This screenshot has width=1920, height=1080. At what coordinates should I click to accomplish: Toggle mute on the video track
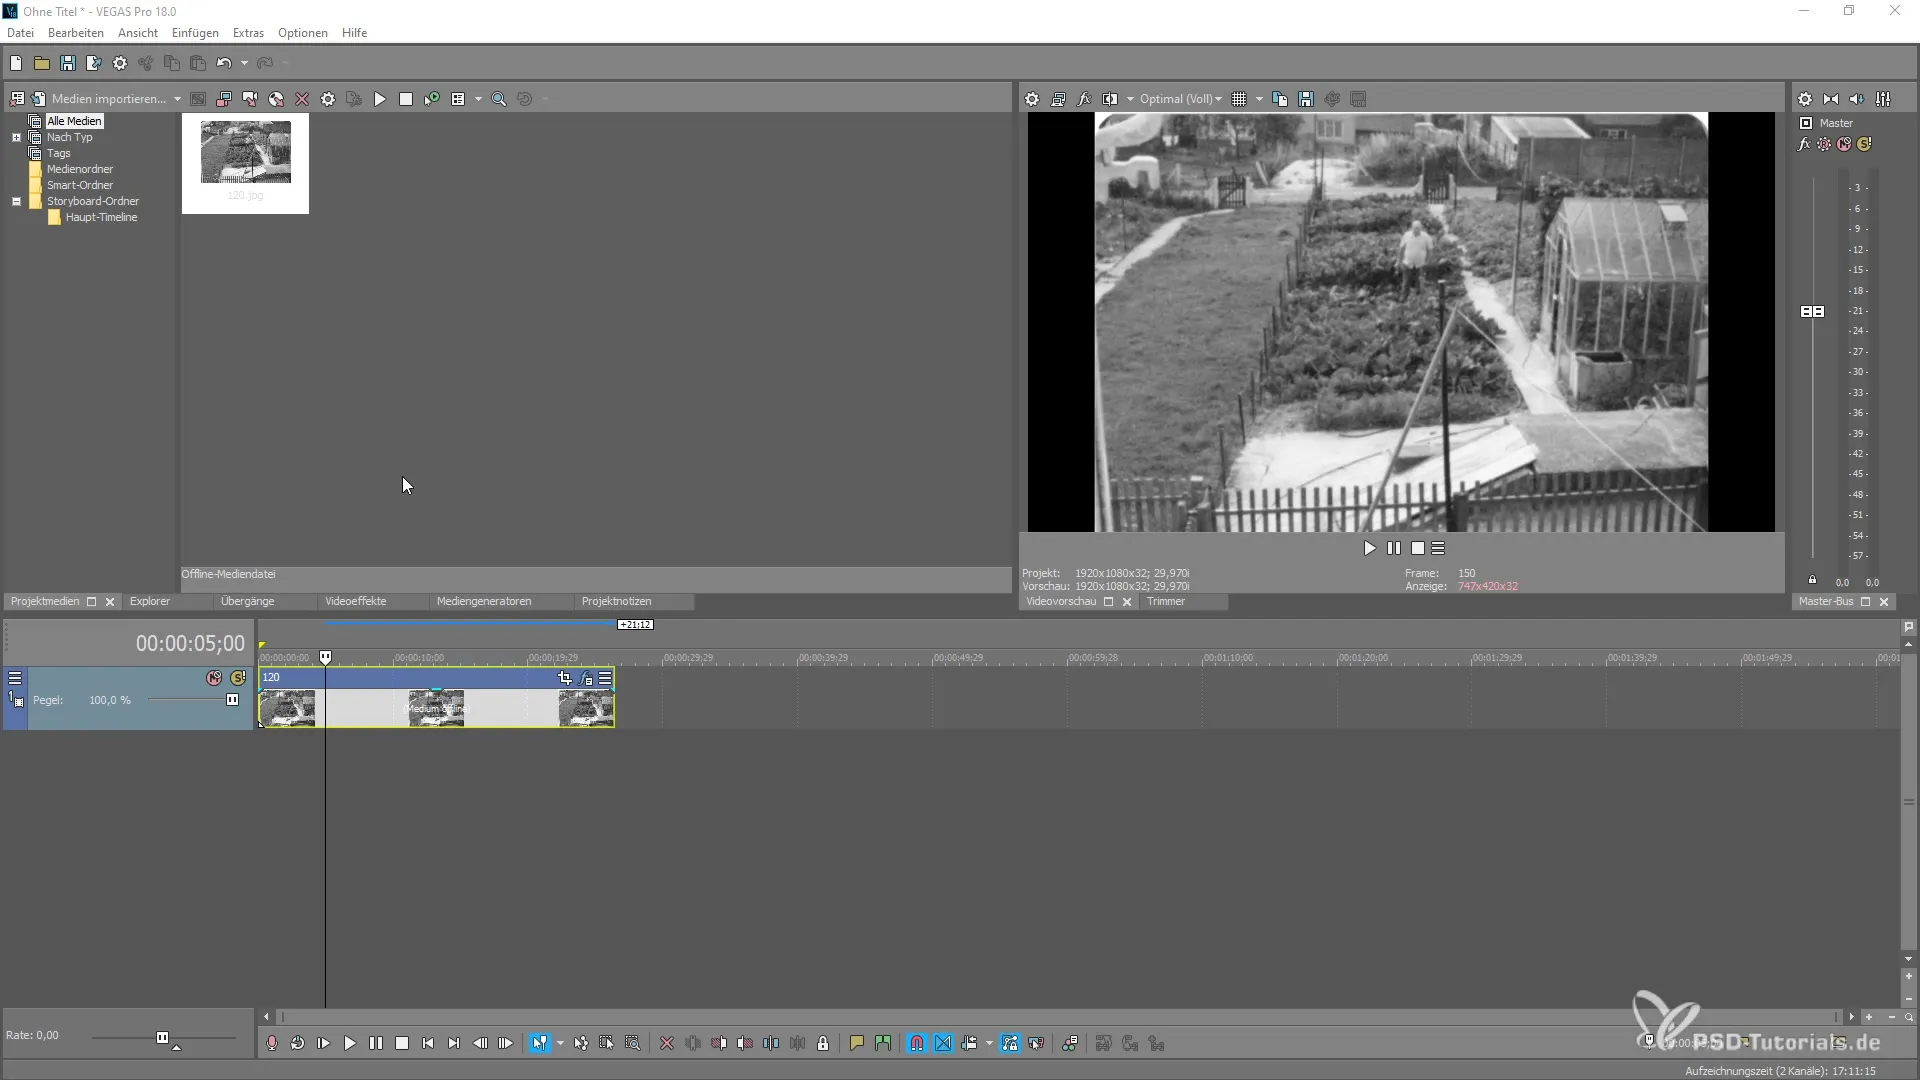pyautogui.click(x=214, y=678)
